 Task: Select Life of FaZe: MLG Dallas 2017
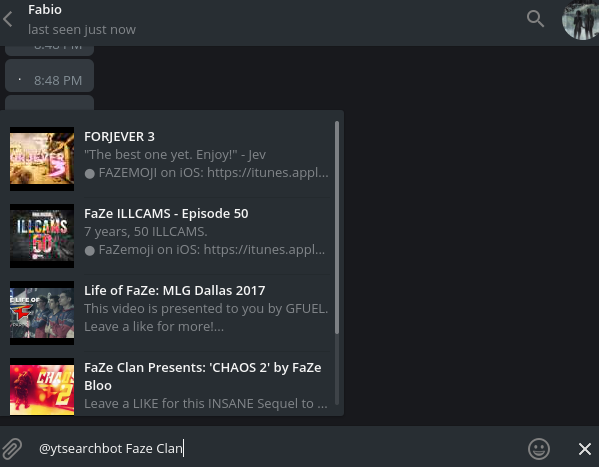coord(170,313)
